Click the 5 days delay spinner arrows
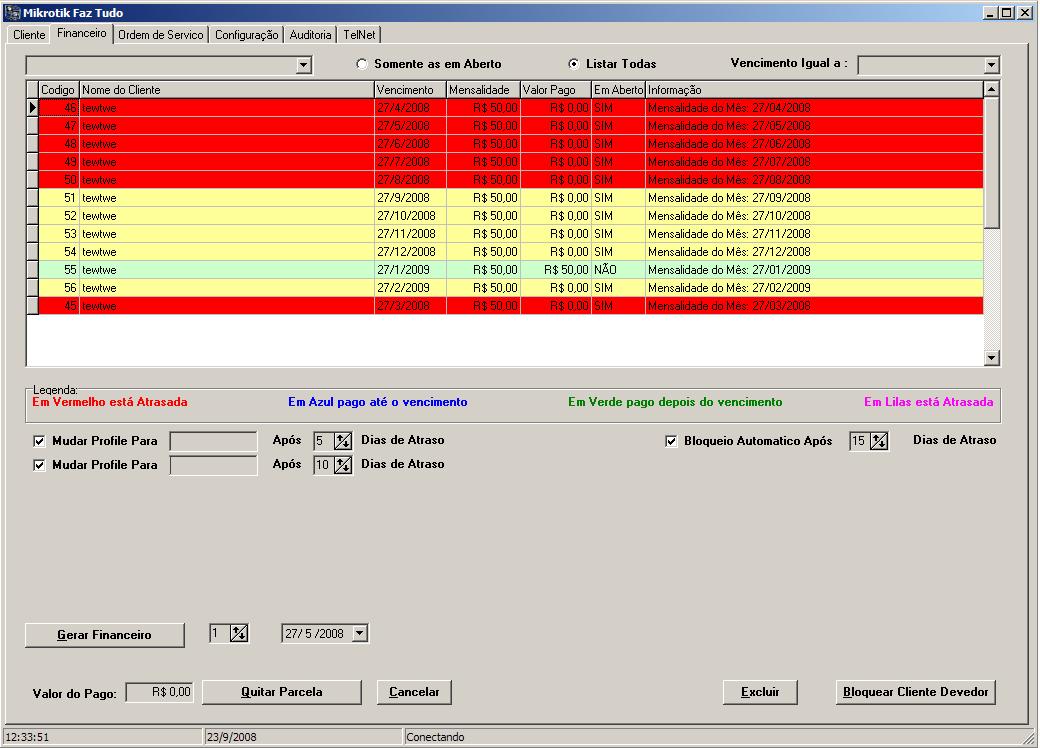The width and height of the screenshot is (1040, 748). [343, 440]
